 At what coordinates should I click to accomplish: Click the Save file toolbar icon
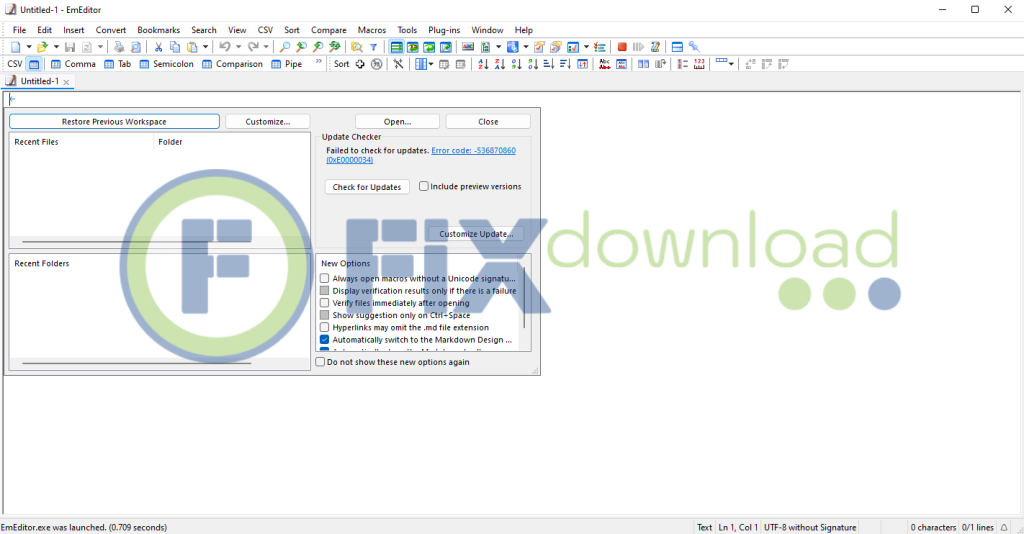70,47
